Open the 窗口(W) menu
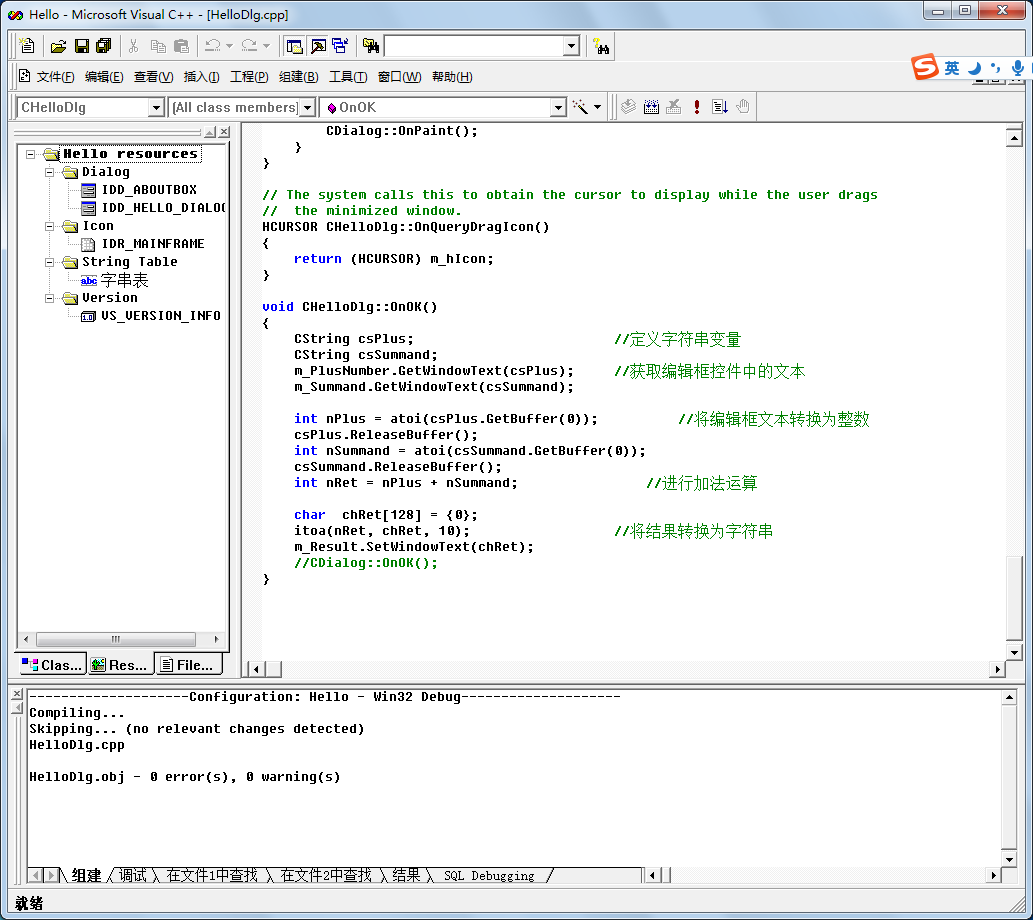The image size is (1033, 920). (399, 77)
